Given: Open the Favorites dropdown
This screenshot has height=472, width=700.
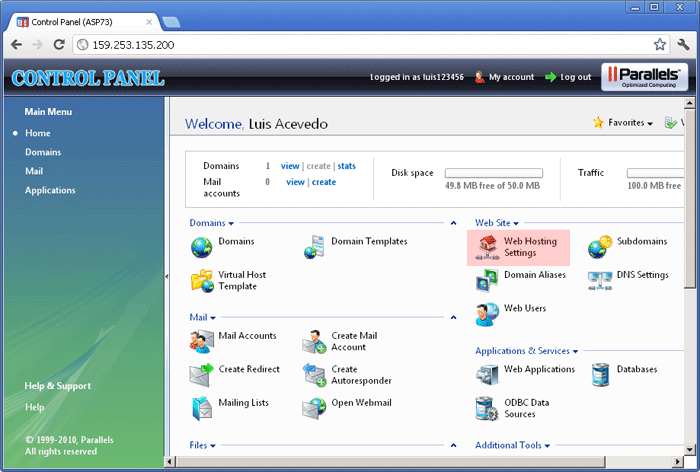Looking at the screenshot, I should (622, 123).
